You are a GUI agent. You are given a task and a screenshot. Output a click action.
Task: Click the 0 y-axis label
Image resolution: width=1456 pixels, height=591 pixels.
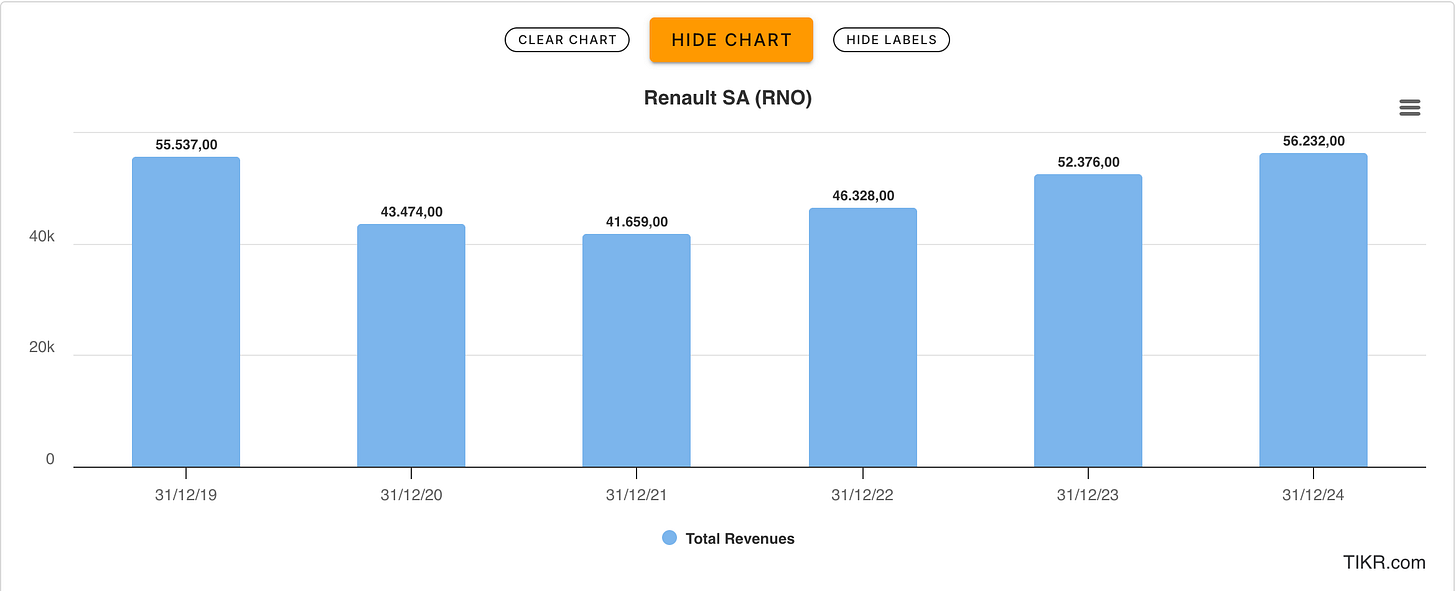[50, 460]
